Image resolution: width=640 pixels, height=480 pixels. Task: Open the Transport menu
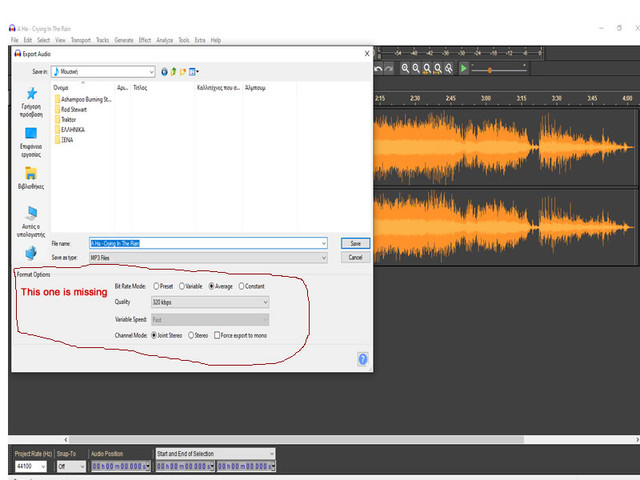tap(81, 40)
